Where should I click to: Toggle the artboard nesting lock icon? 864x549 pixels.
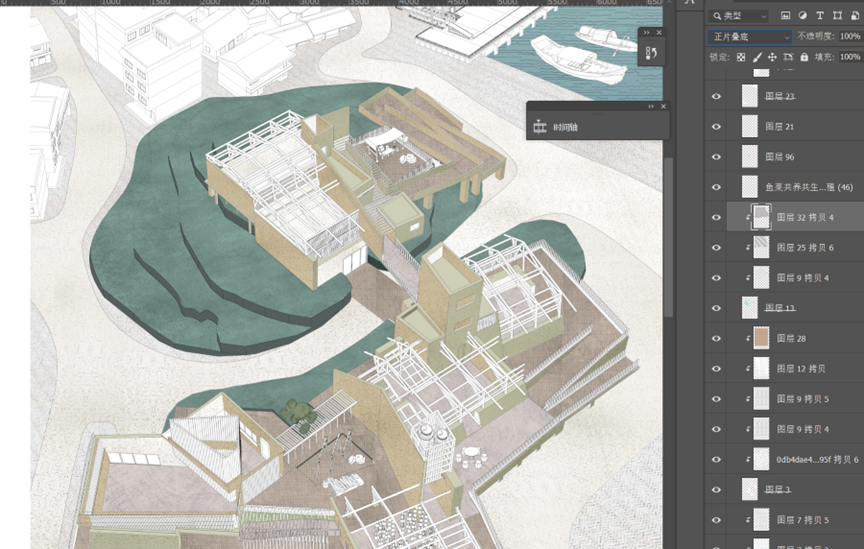pos(788,57)
